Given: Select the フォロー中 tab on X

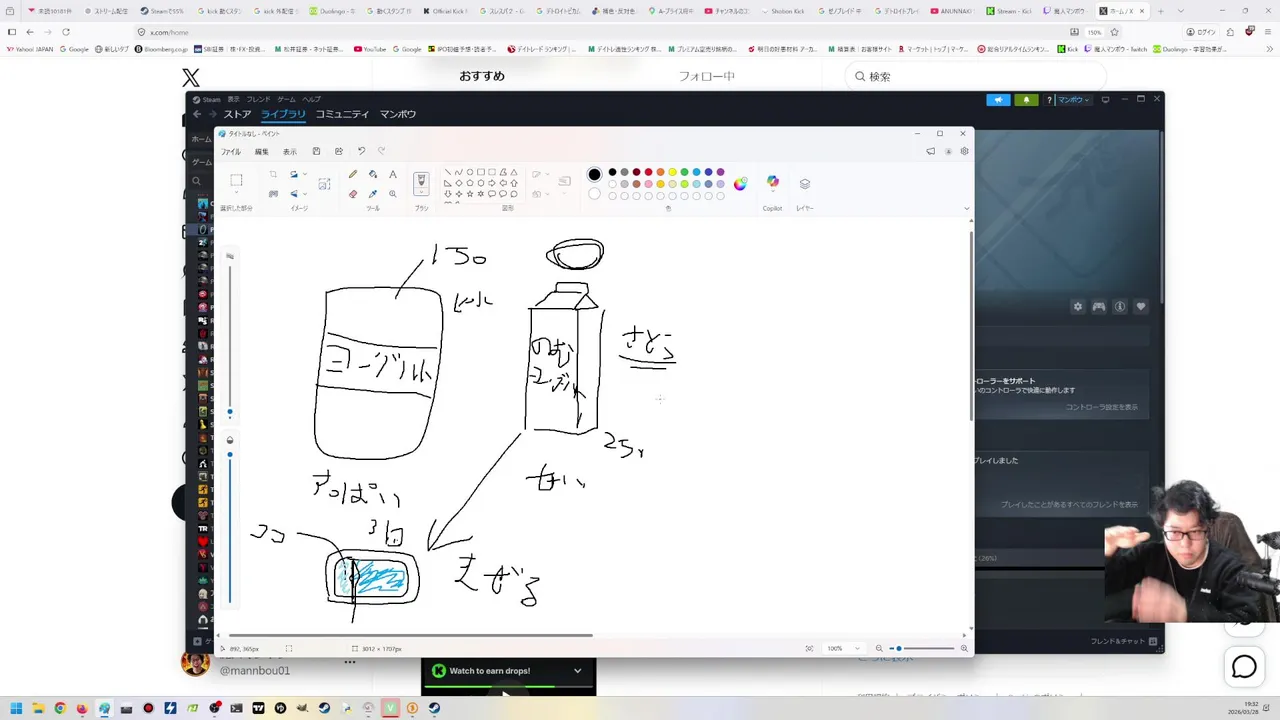Looking at the screenshot, I should pyautogui.click(x=707, y=76).
